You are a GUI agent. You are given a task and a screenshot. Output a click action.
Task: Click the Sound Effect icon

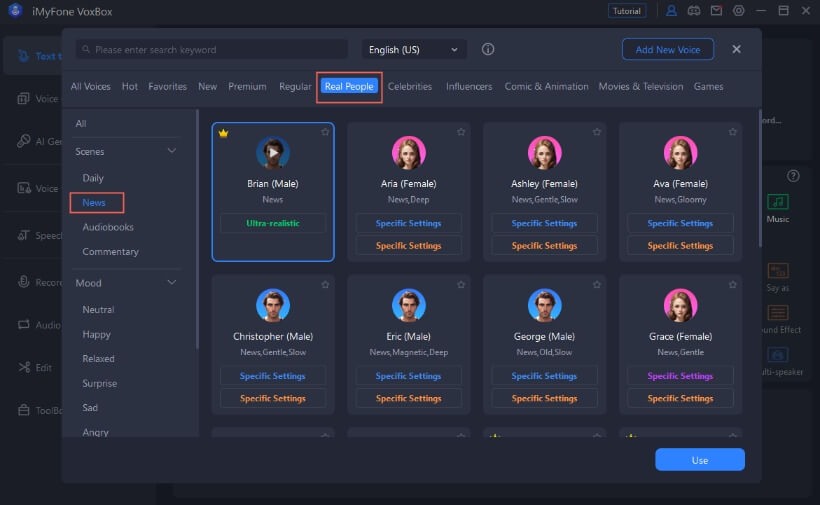[778, 313]
